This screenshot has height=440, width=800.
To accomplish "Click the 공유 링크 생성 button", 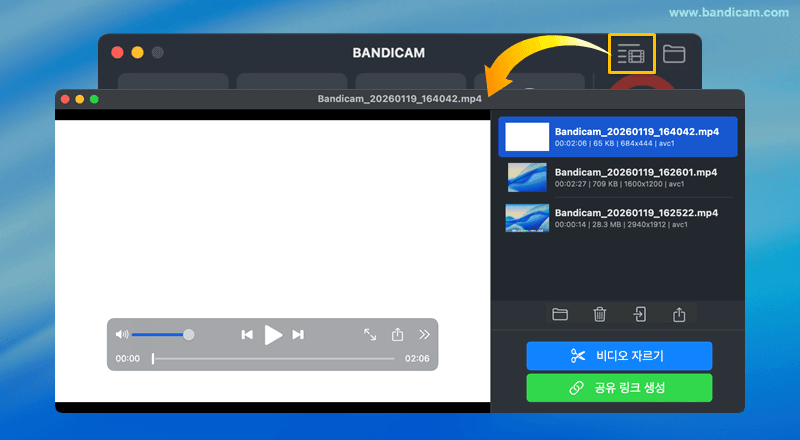I will click(619, 387).
